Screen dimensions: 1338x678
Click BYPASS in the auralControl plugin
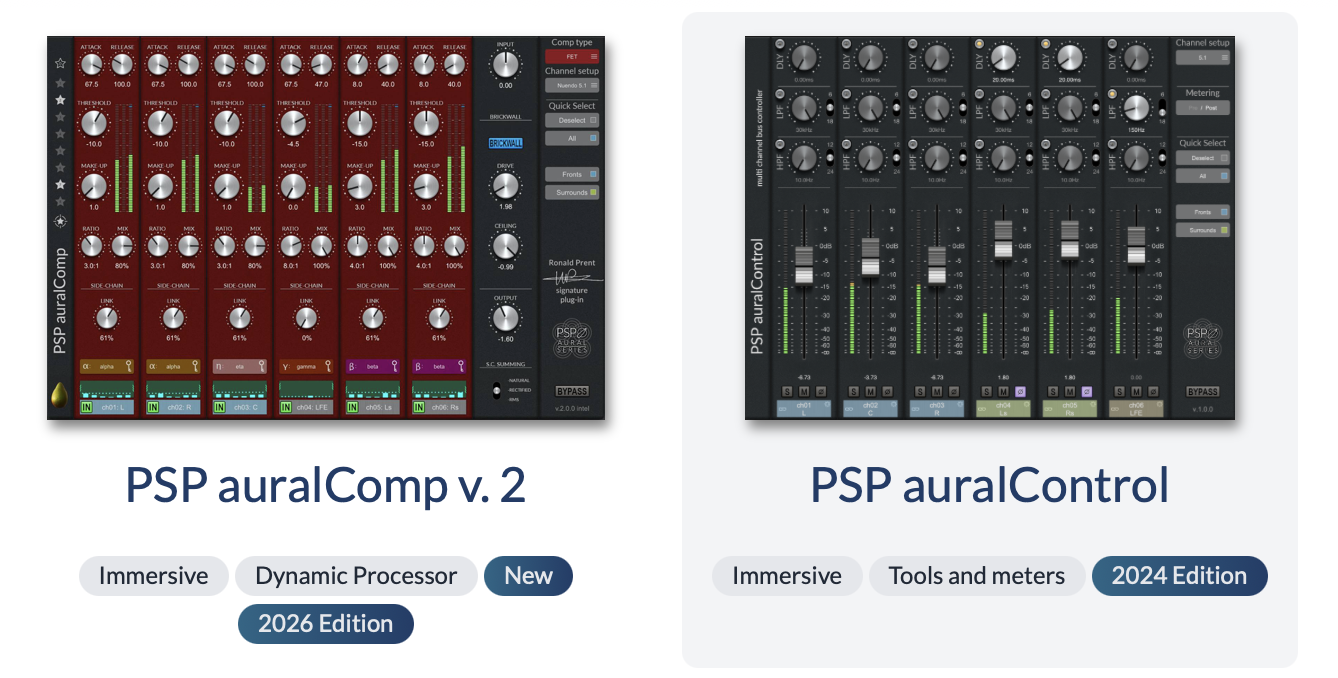point(1203,392)
